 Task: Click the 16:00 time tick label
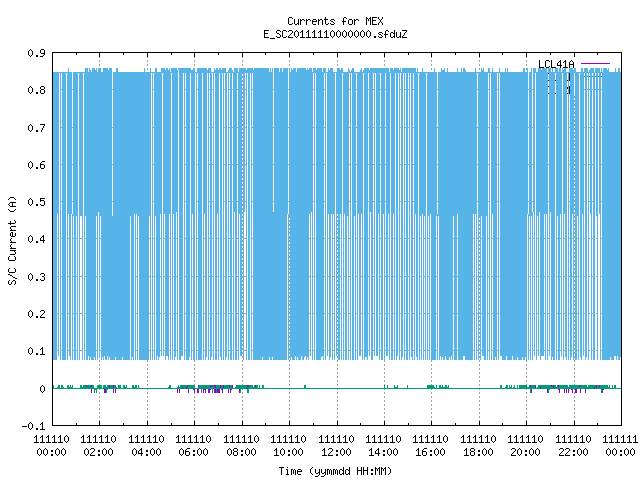click(430, 452)
